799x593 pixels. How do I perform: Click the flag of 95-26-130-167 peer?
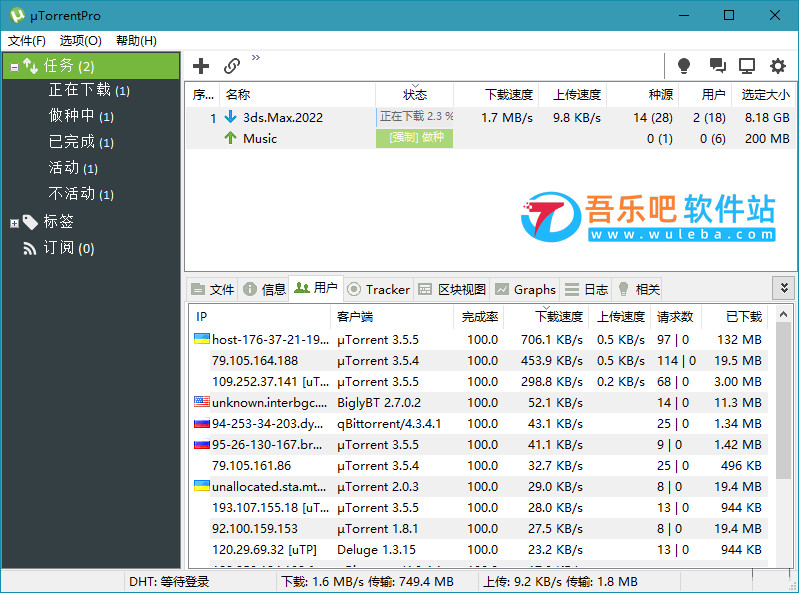[x=202, y=444]
